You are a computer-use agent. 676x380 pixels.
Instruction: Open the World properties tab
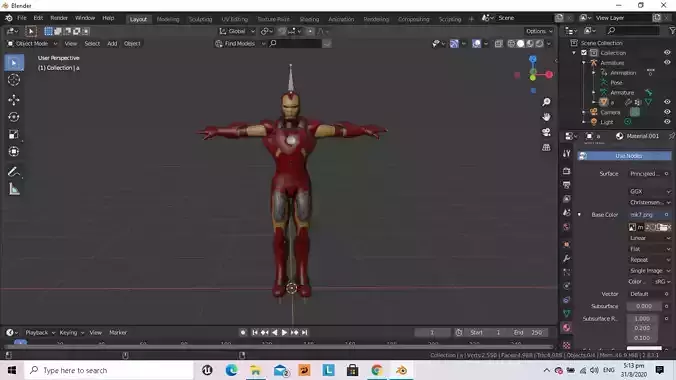[x=566, y=227]
